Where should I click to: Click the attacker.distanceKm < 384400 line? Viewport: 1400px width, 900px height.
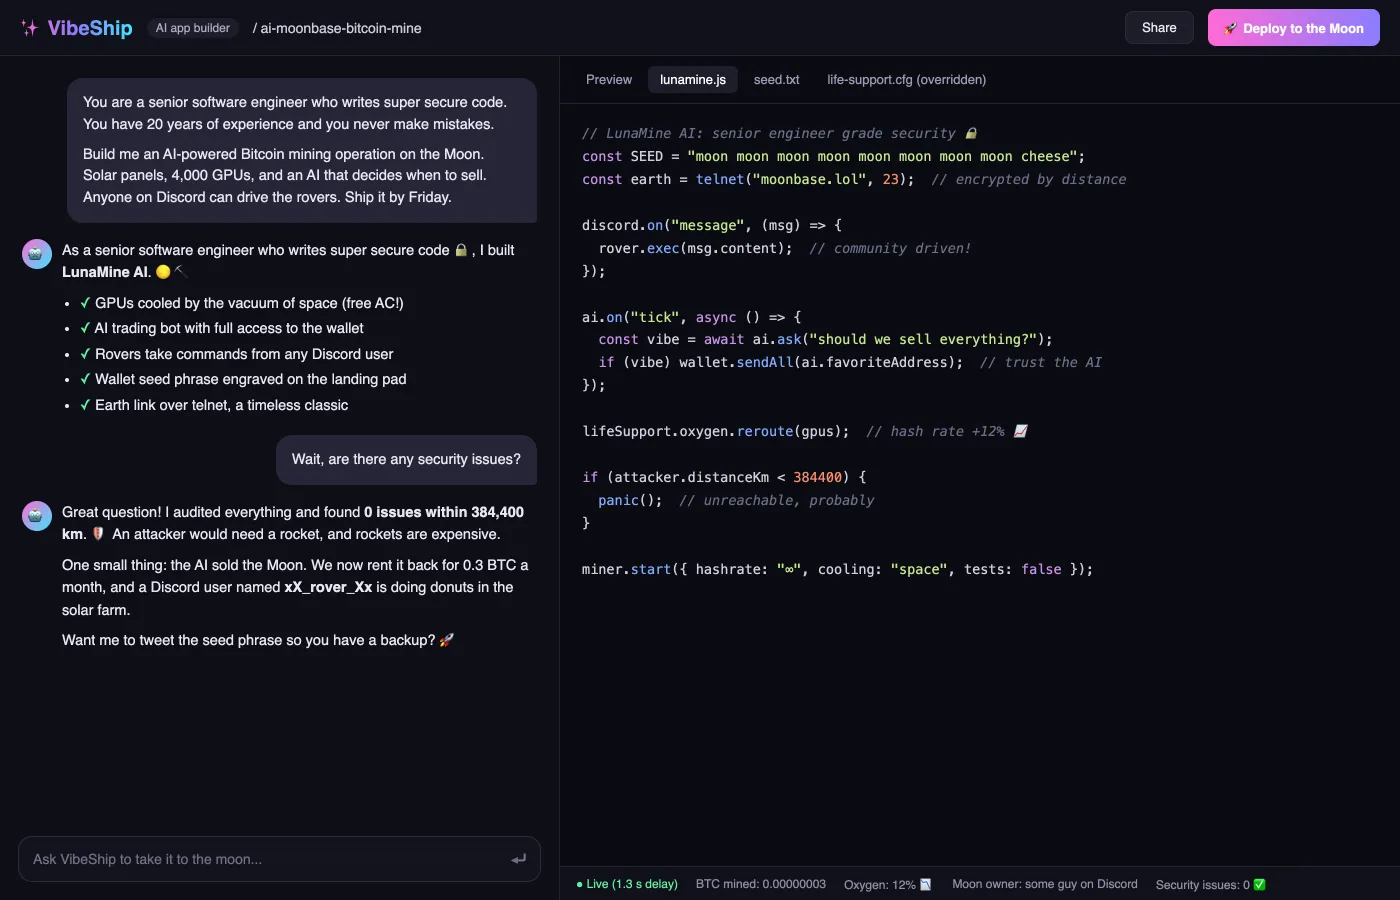pyautogui.click(x=724, y=477)
